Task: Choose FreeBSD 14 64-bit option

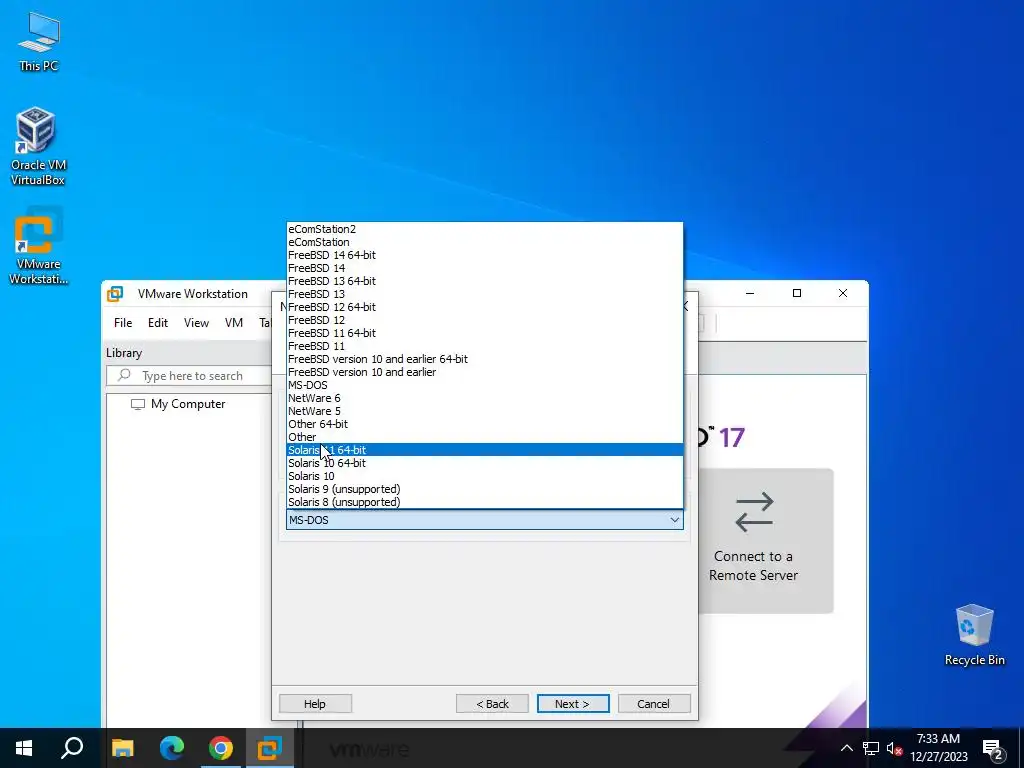Action: pos(485,255)
